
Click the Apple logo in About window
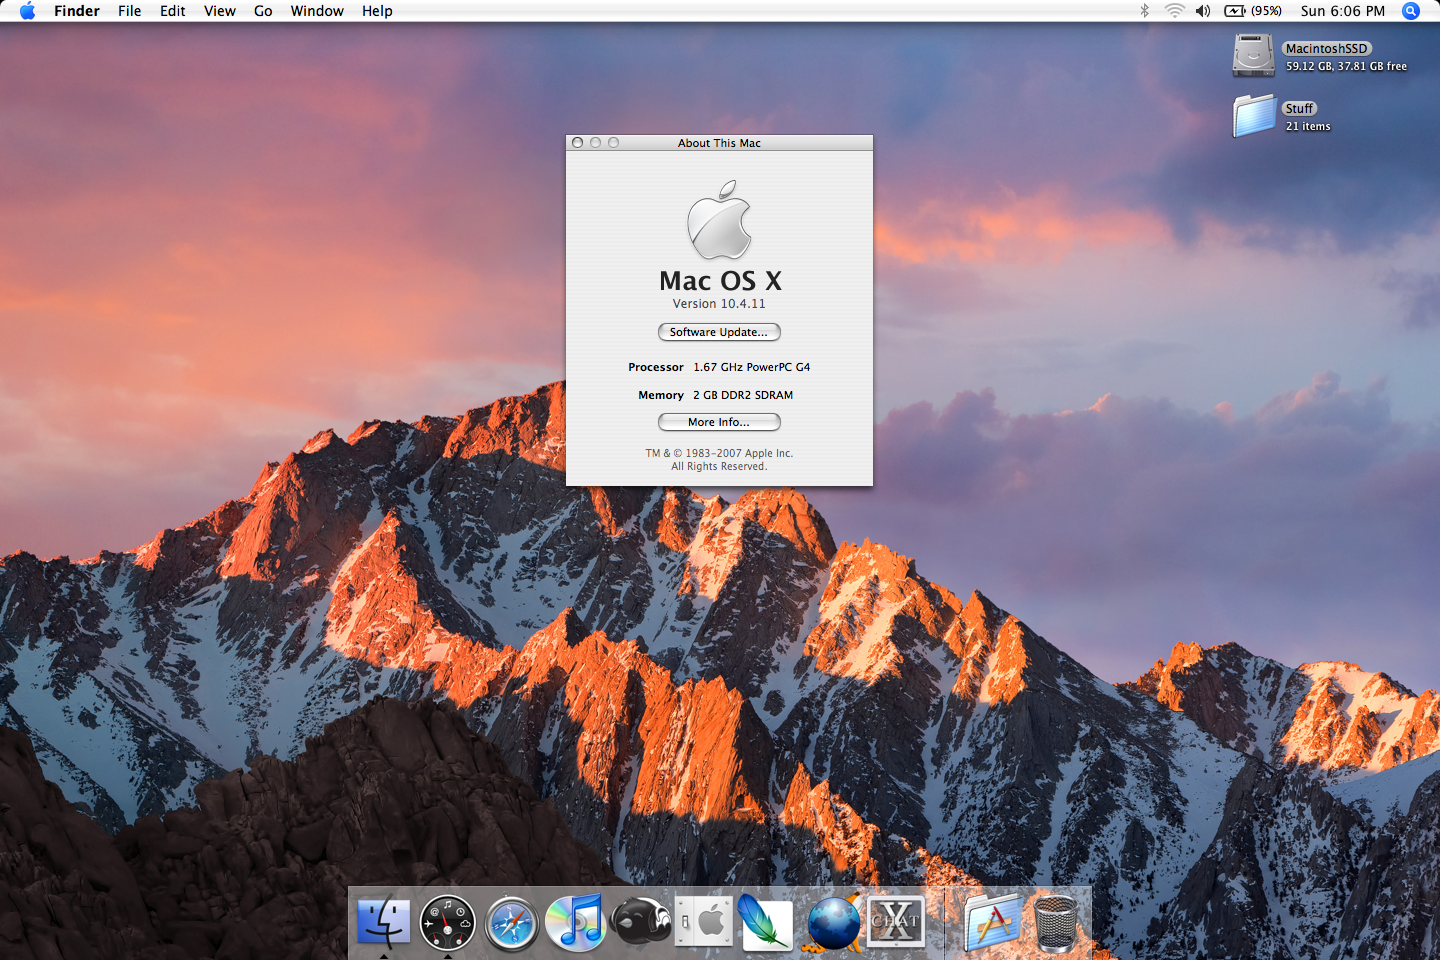(719, 220)
